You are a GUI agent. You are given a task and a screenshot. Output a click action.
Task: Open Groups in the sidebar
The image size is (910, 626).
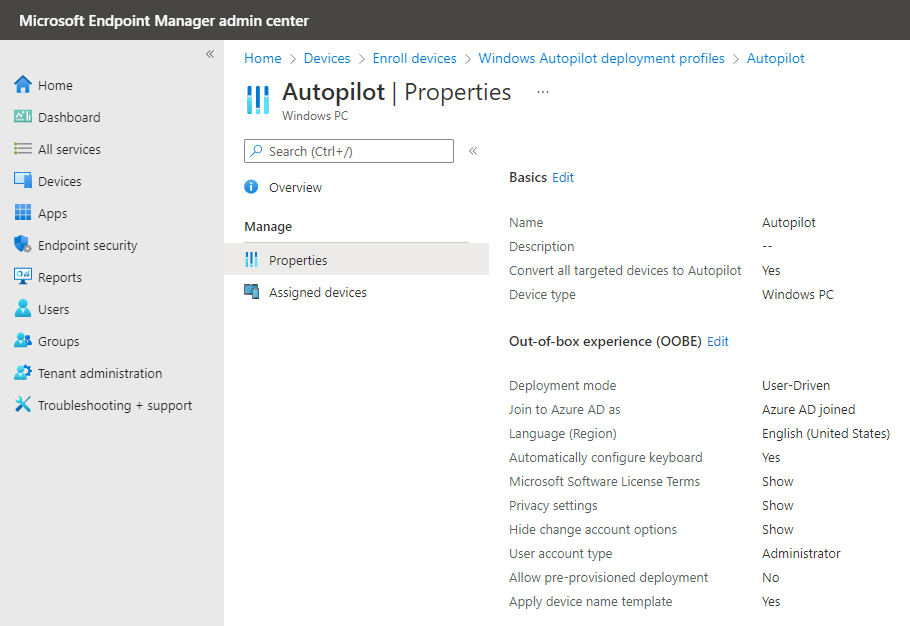click(x=59, y=341)
